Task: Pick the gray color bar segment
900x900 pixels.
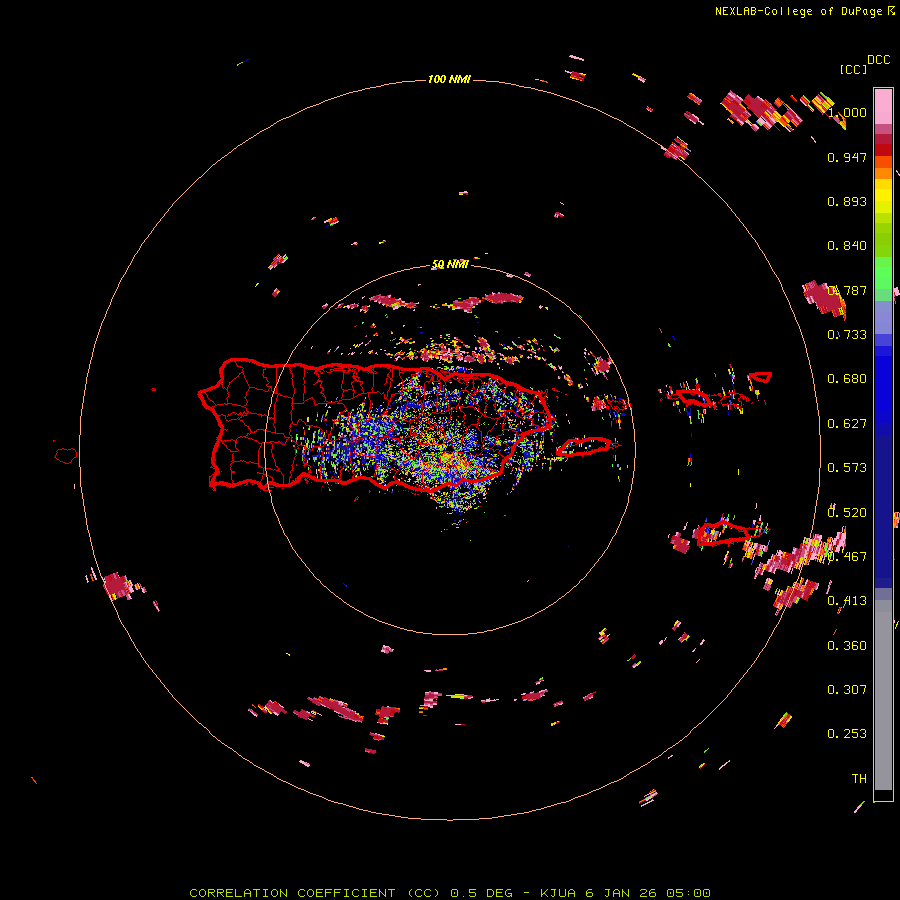Action: (x=883, y=695)
